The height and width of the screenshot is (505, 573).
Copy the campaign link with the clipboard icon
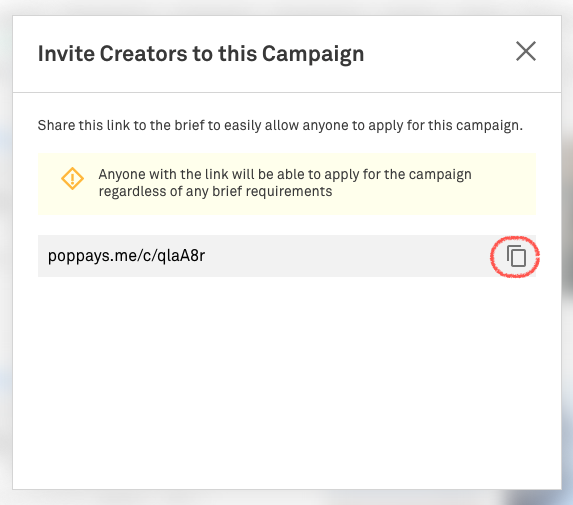tap(516, 256)
